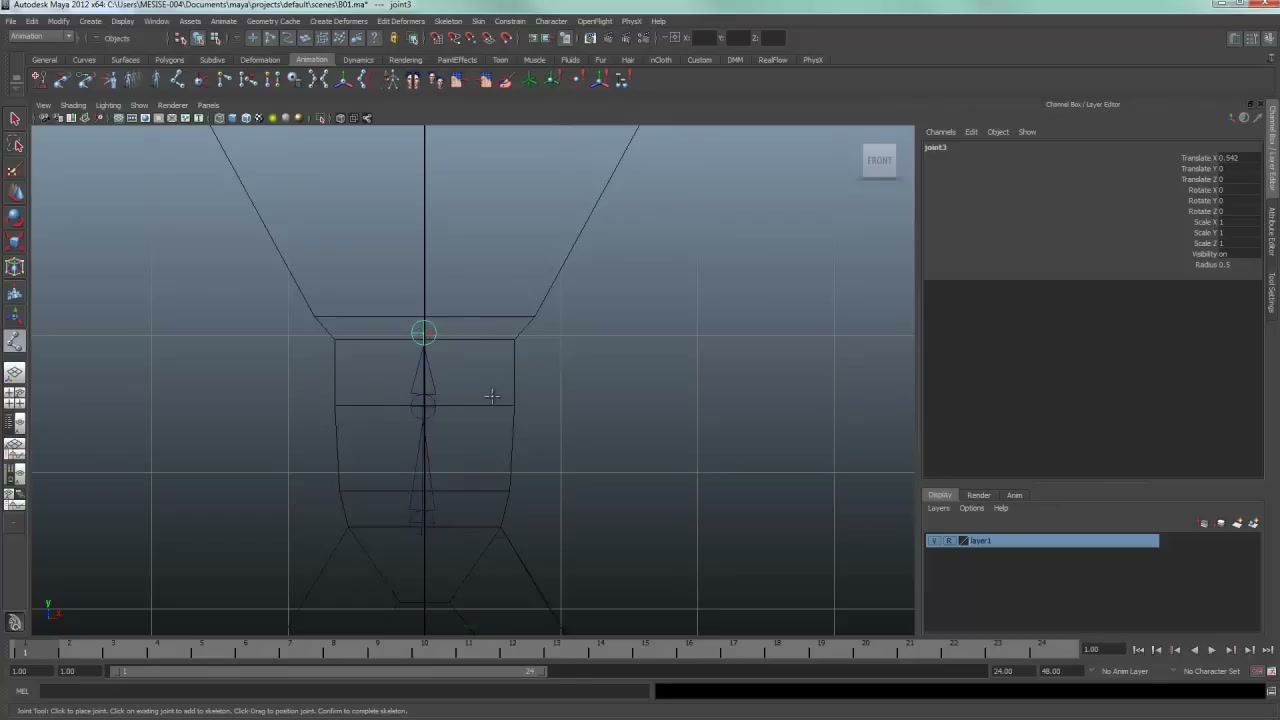
Task: Open the Channel Box Object menu
Action: [x=998, y=132]
